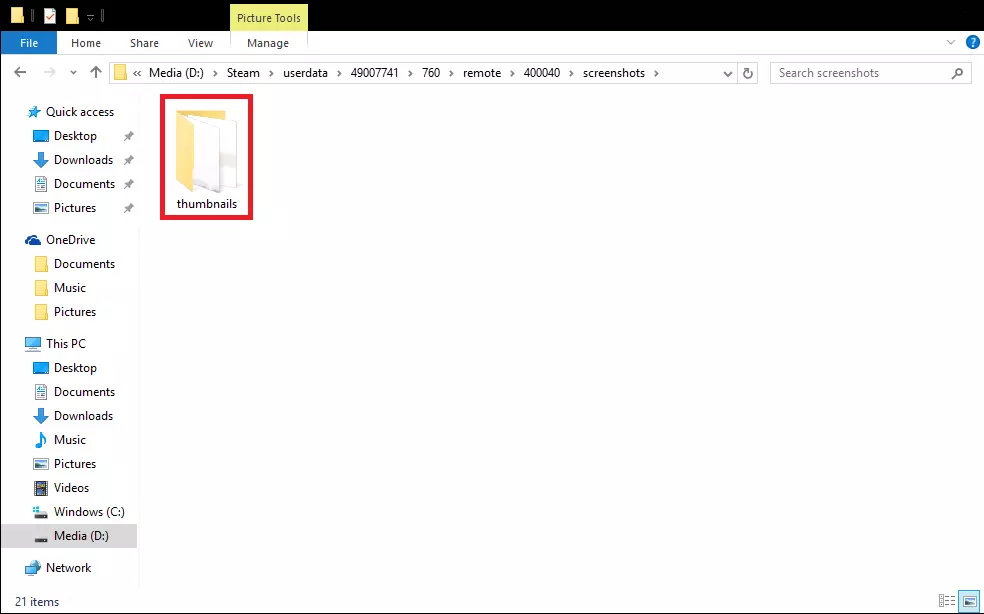Open the Manage tab under Picture Tools

268,43
